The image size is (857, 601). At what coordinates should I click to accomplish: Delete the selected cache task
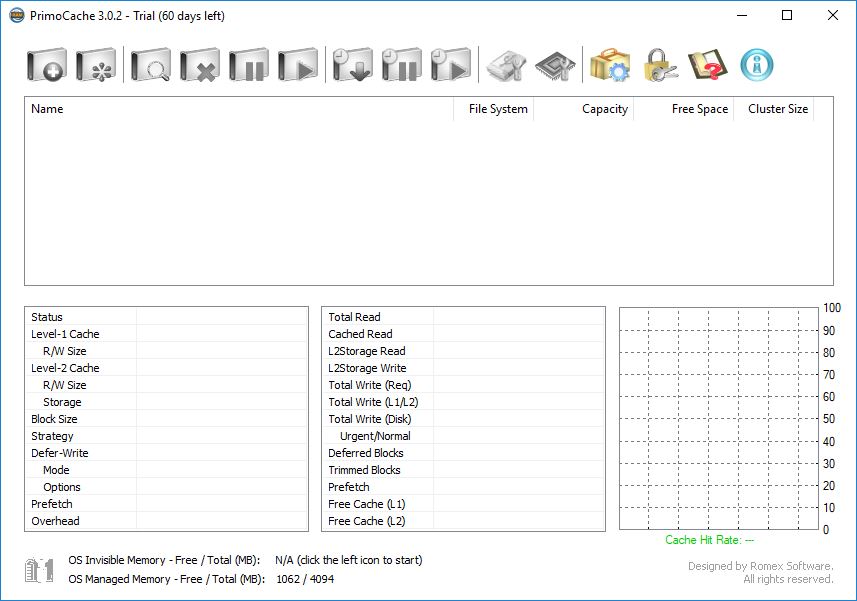pyautogui.click(x=198, y=64)
